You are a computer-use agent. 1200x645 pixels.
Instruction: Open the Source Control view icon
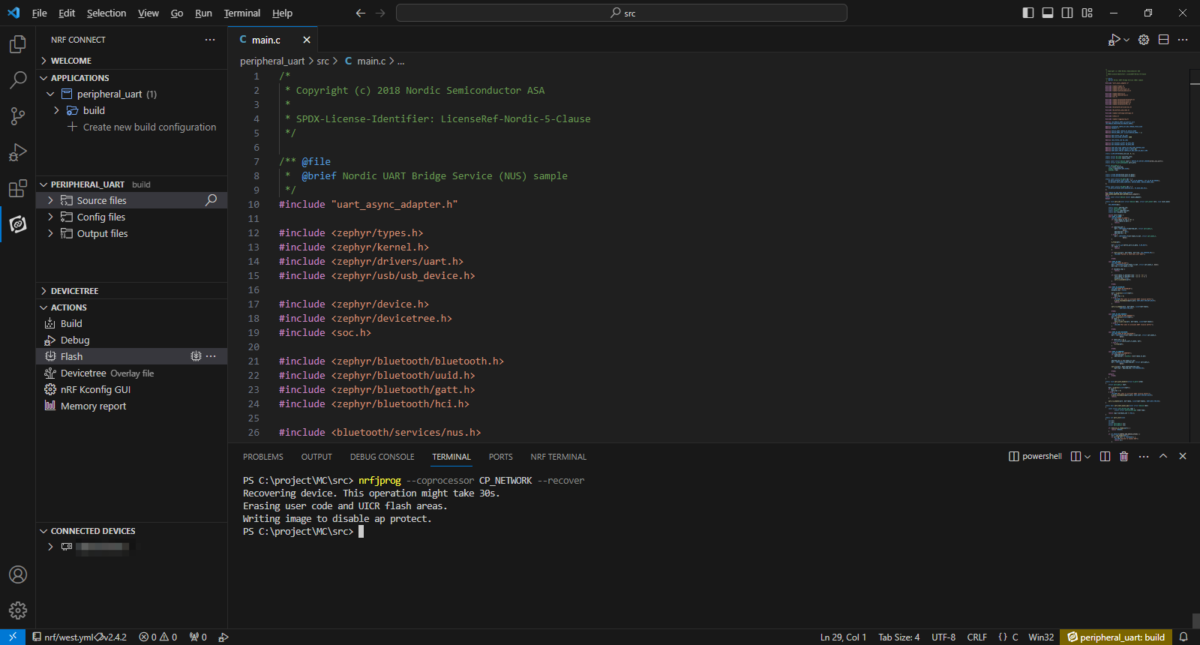point(17,116)
